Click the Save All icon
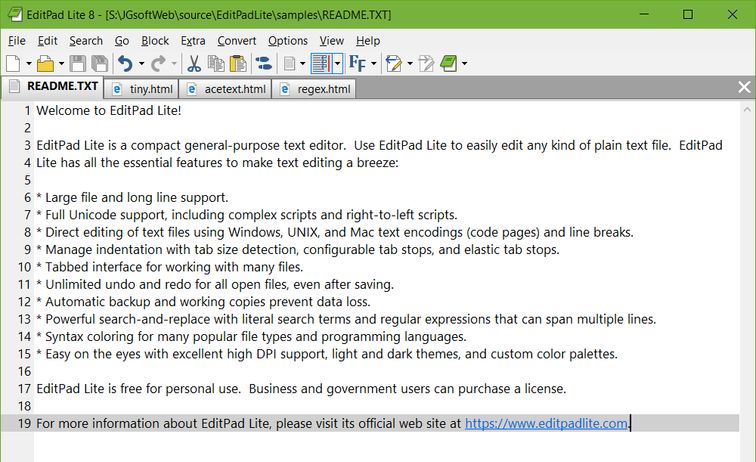This screenshot has height=462, width=756. click(100, 63)
